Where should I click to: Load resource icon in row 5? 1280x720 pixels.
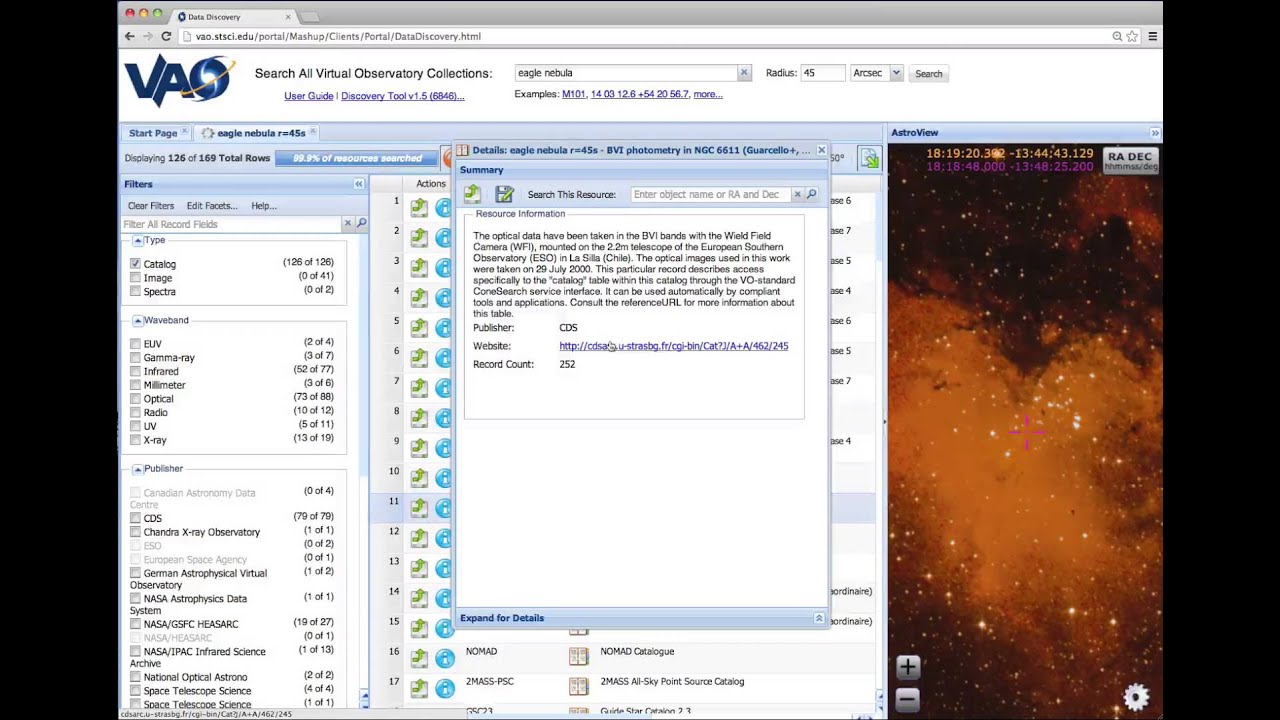pos(419,327)
